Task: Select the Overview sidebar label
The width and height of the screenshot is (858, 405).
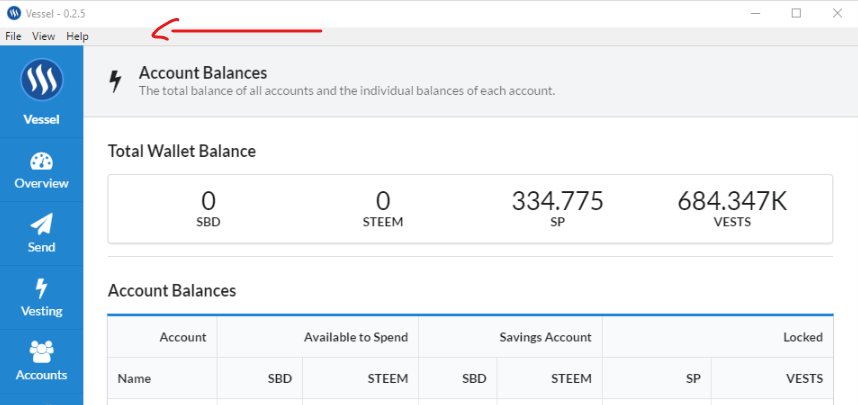Action: coord(42,183)
